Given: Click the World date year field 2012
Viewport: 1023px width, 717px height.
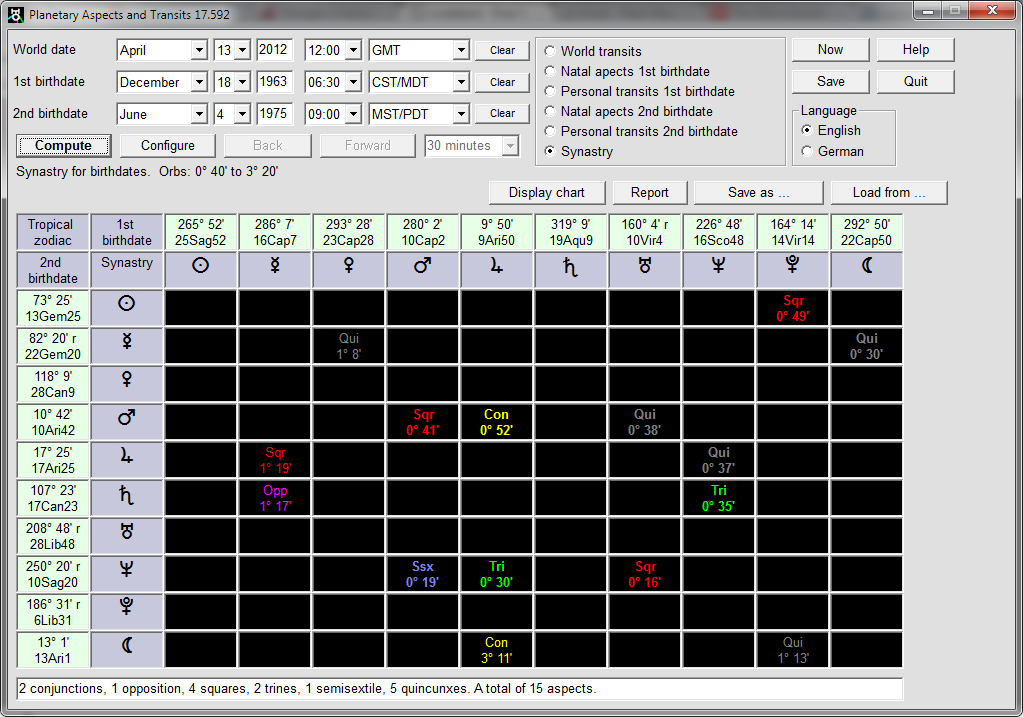Looking at the screenshot, I should [274, 50].
